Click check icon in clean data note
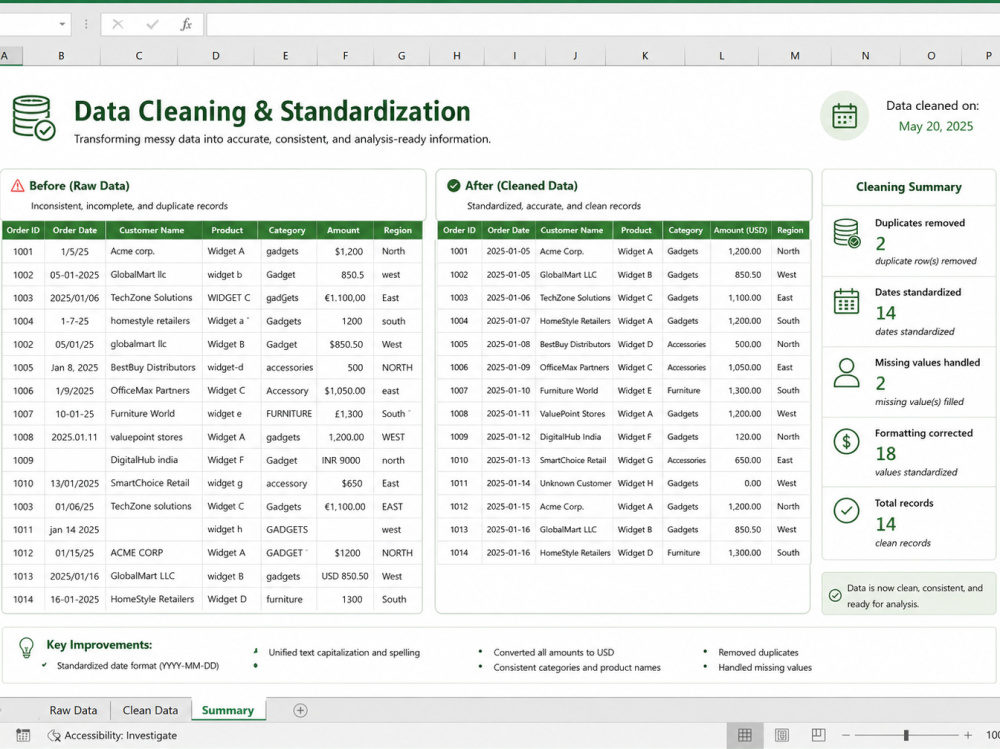The height and width of the screenshot is (749, 1000). point(835,595)
